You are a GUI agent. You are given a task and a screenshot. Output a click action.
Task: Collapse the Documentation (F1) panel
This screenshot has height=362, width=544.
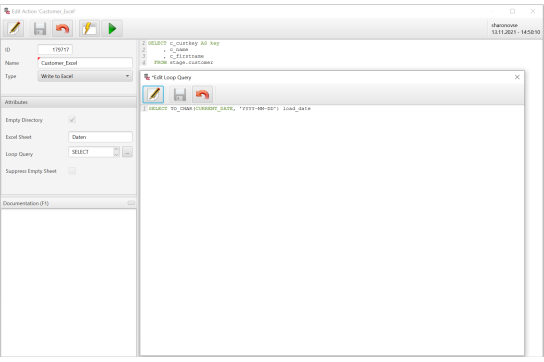click(x=131, y=203)
